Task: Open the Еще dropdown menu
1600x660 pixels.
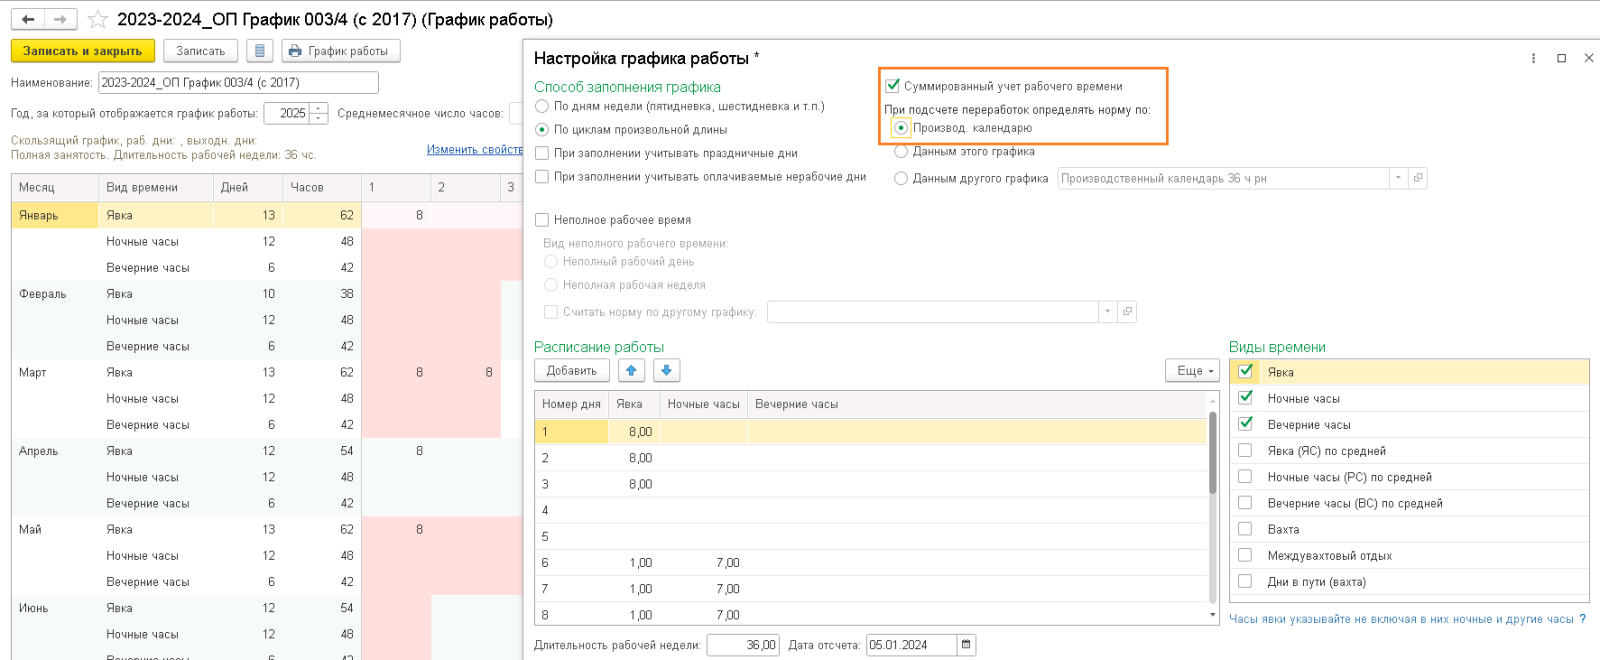Action: (1193, 371)
